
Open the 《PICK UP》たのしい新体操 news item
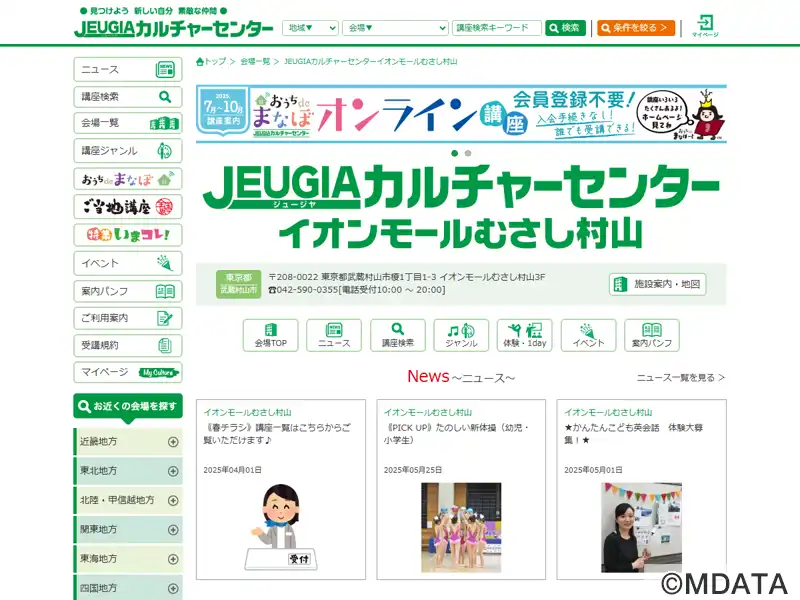tap(457, 434)
